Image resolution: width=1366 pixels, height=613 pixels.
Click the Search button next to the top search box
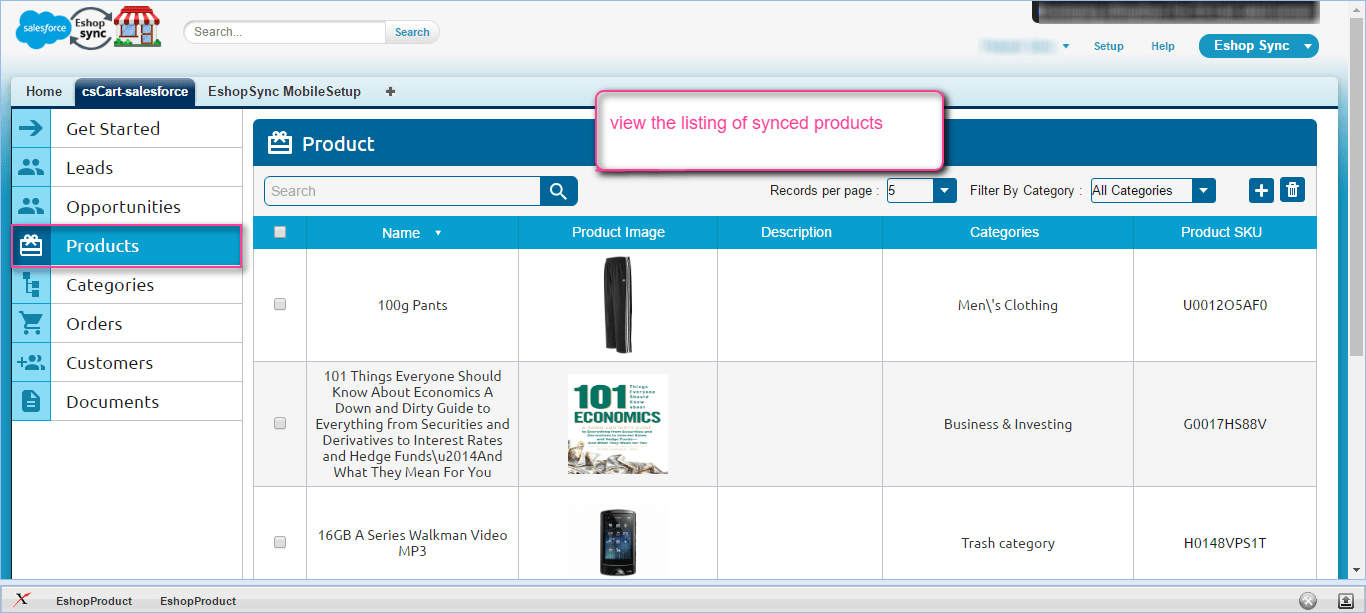[411, 31]
